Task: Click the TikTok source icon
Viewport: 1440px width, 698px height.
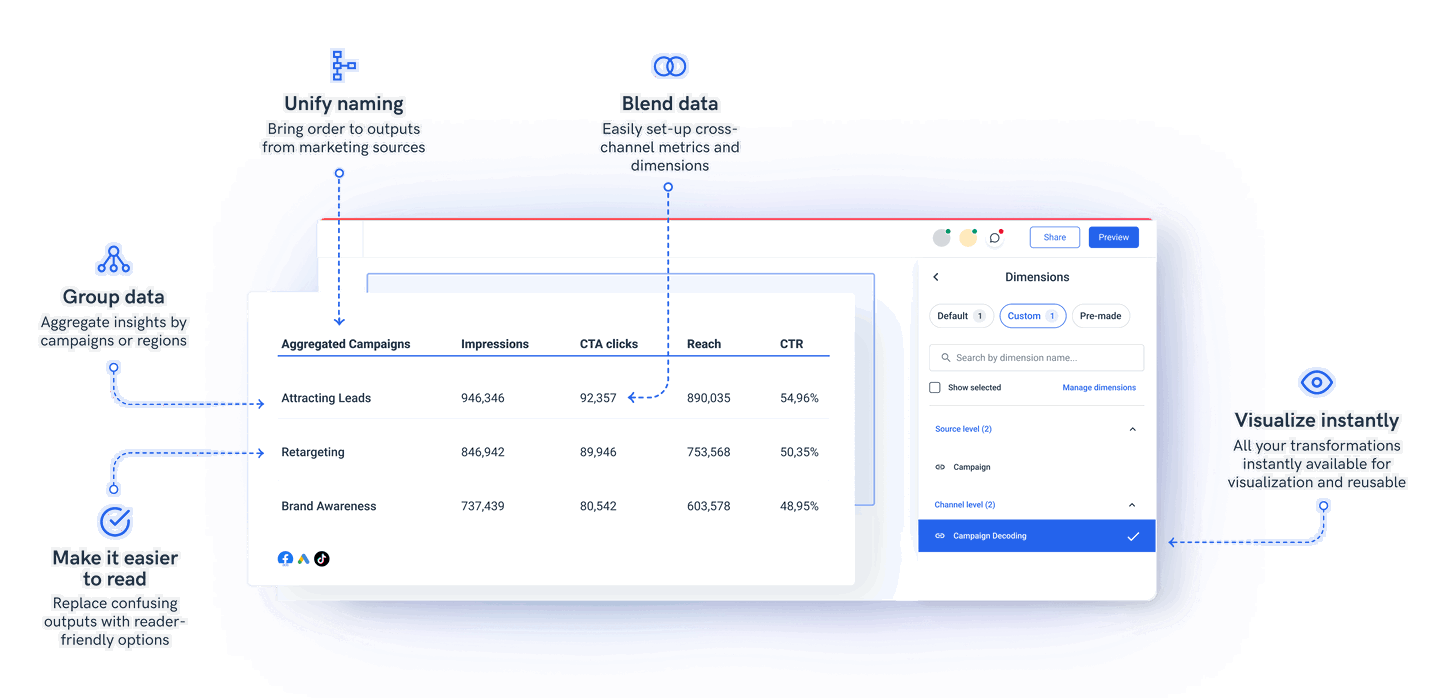Action: pyautogui.click(x=321, y=558)
